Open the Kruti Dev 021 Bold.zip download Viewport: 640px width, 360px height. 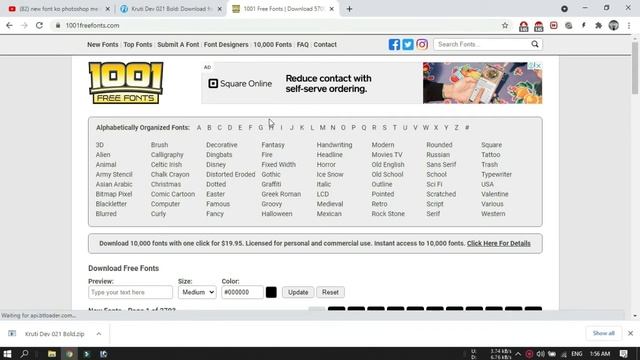(x=54, y=333)
